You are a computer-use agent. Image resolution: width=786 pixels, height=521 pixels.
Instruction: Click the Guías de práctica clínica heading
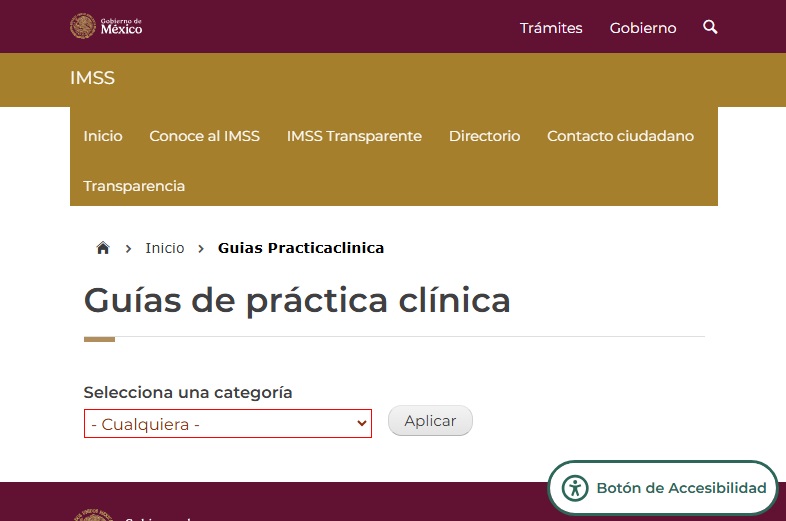pos(297,300)
